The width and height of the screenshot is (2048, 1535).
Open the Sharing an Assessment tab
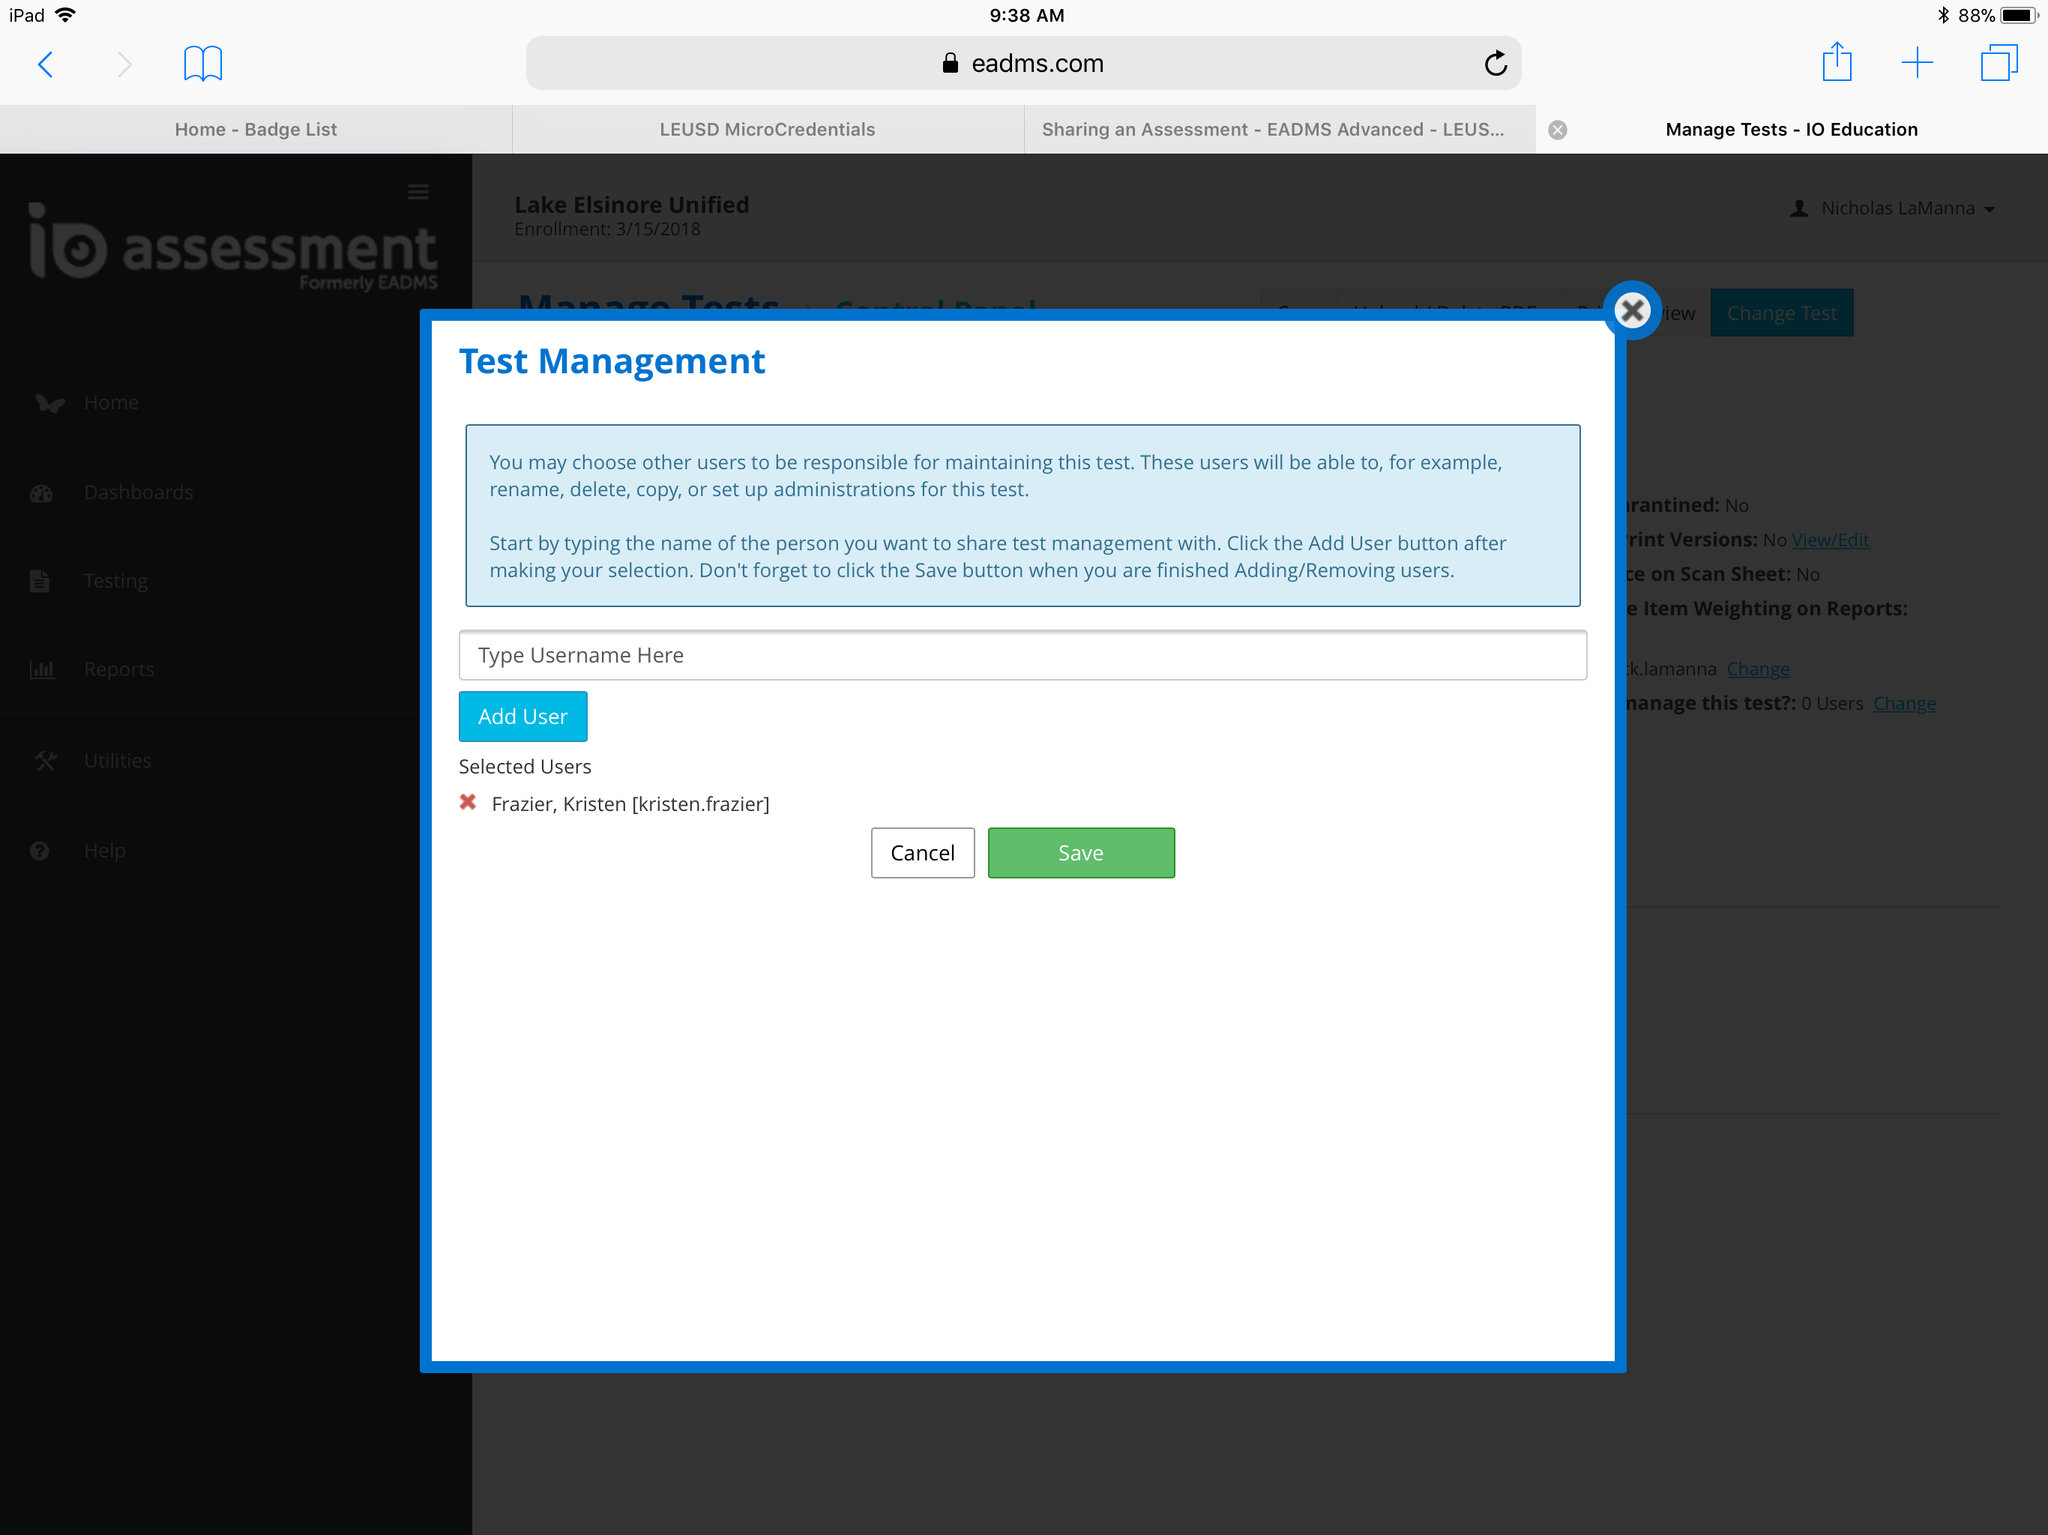click(1272, 130)
